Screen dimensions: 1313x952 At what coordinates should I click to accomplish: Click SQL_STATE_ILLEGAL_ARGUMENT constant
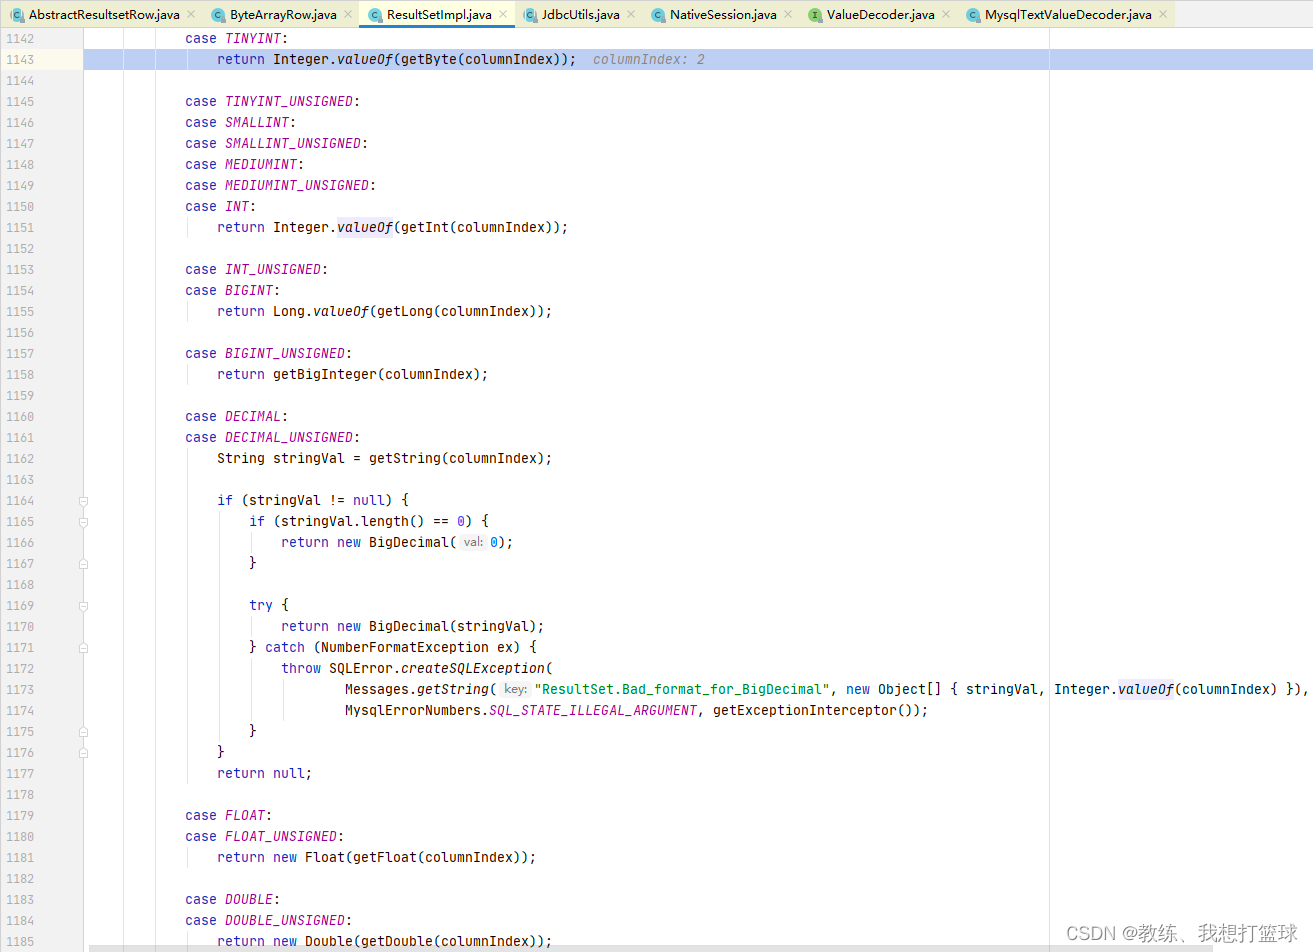pyautogui.click(x=593, y=711)
